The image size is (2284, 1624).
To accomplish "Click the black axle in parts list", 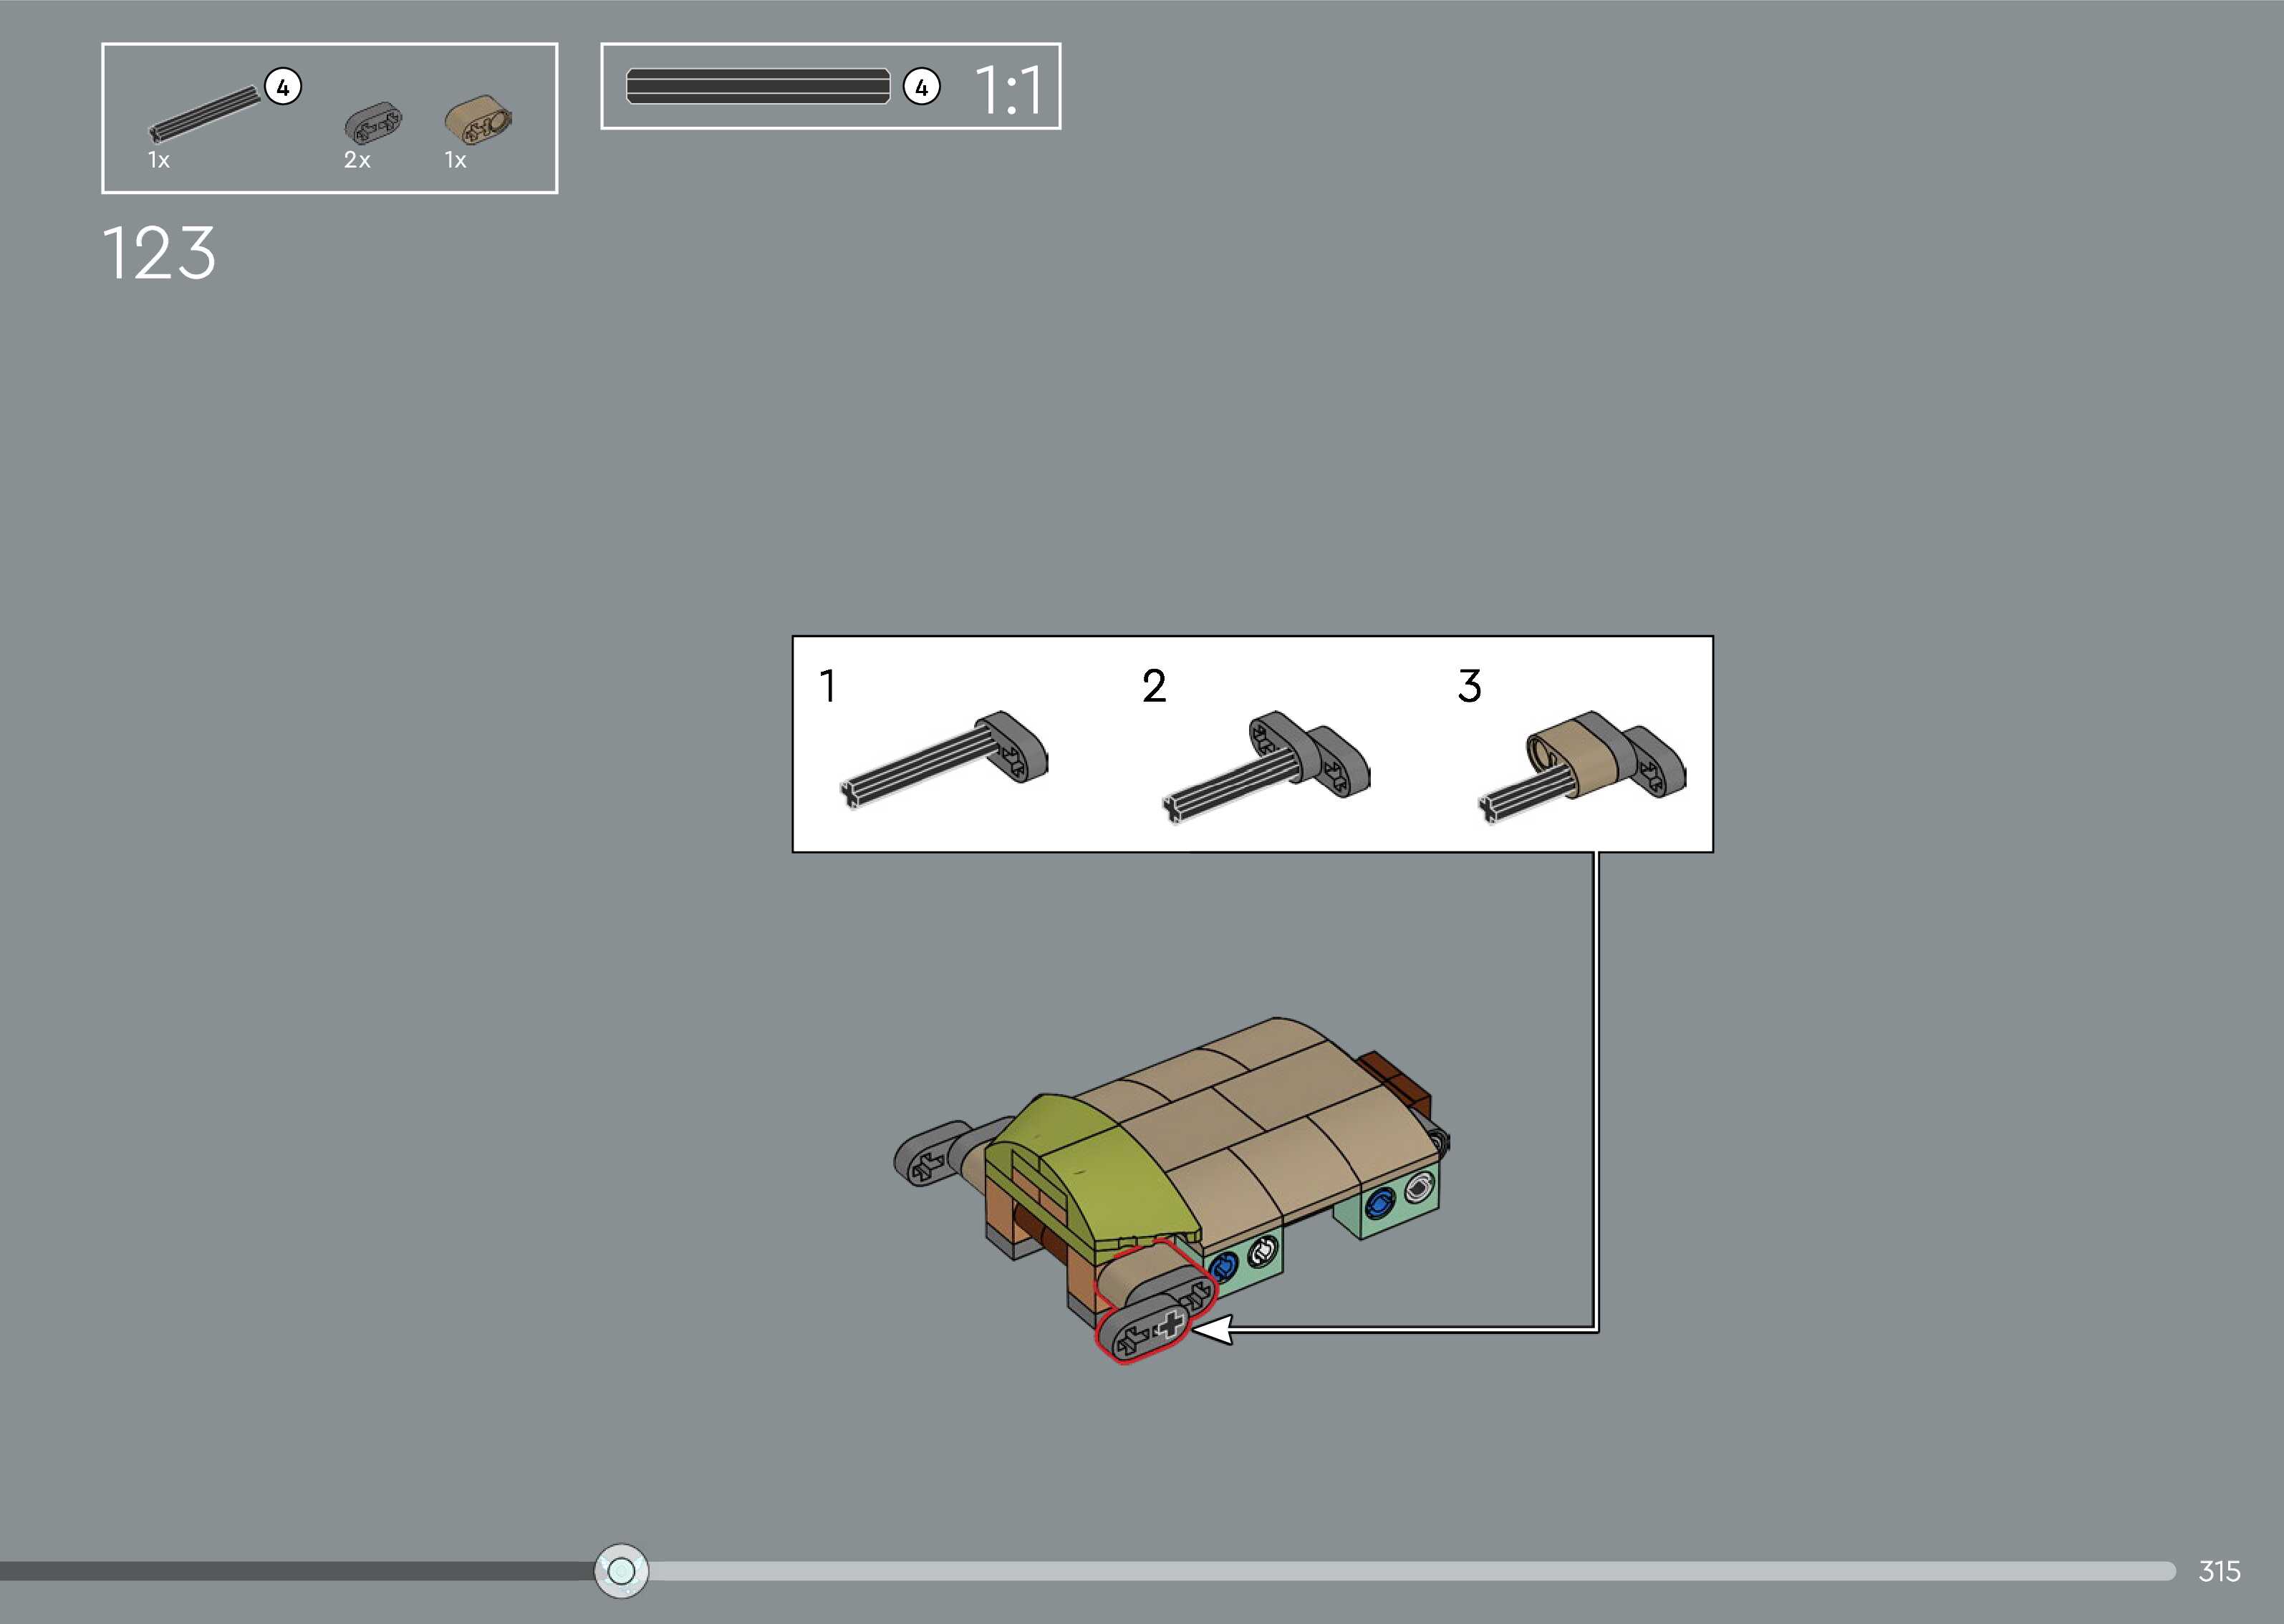I will [204, 115].
